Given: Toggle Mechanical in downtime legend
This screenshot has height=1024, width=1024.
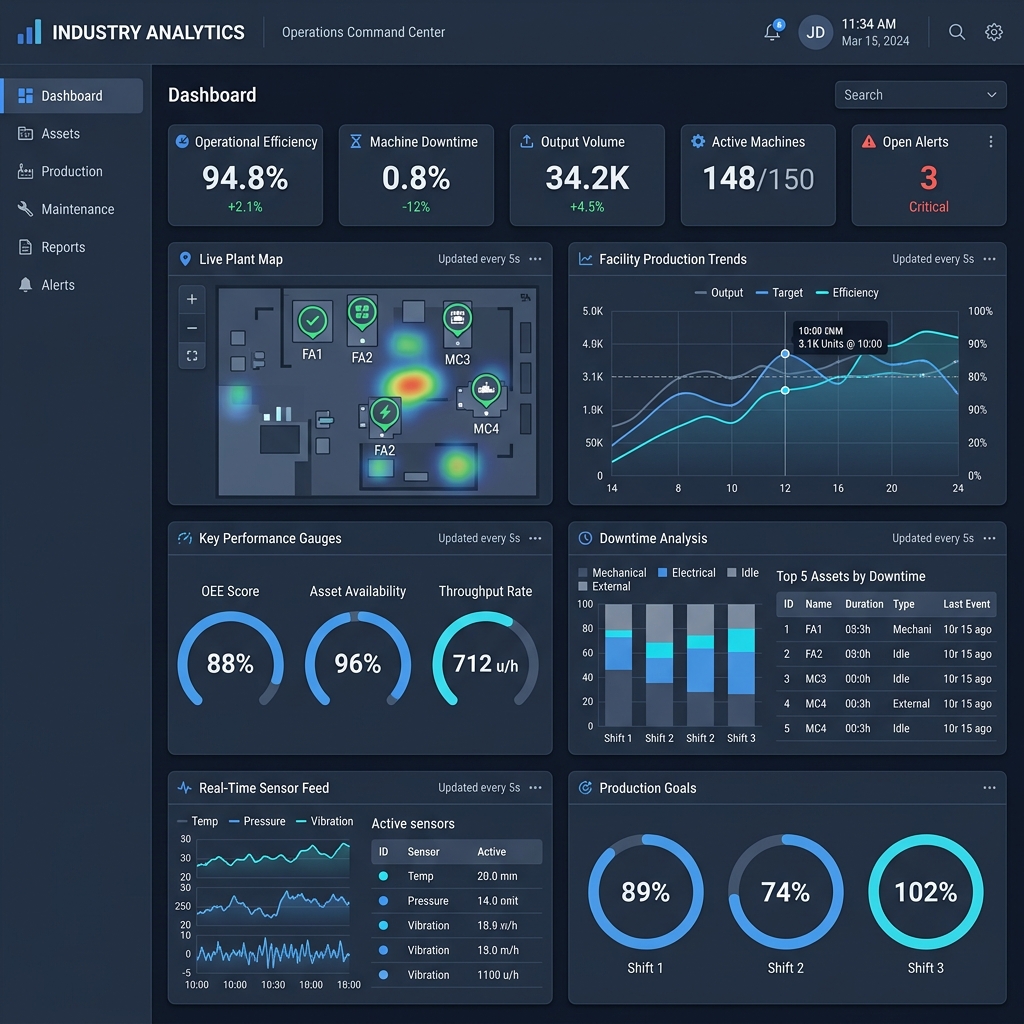Looking at the screenshot, I should (x=612, y=573).
